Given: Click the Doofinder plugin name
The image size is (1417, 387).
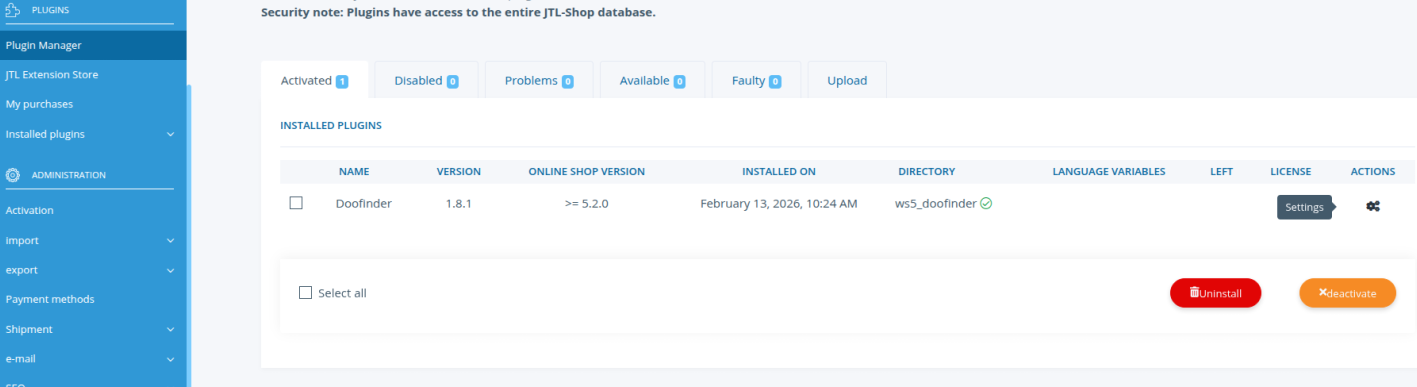Looking at the screenshot, I should point(364,203).
